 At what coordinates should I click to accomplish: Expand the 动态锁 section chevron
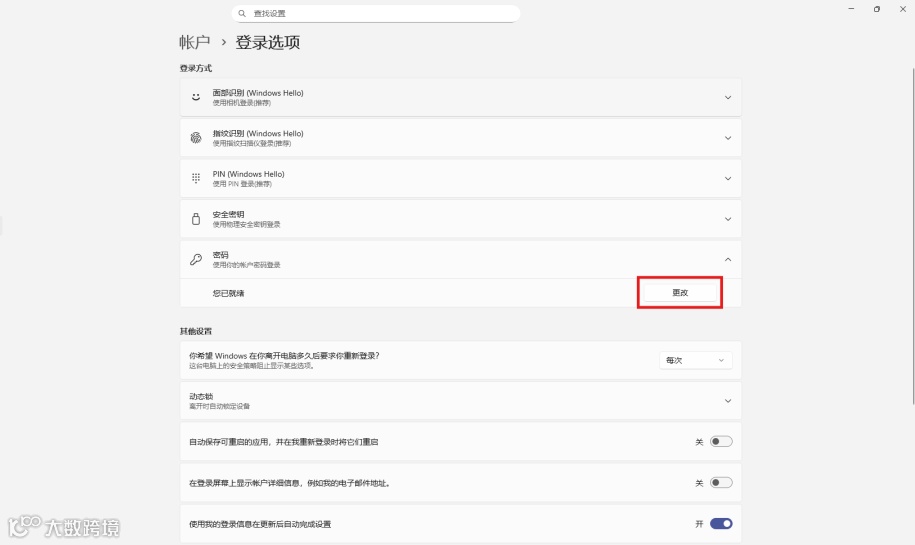coord(728,401)
